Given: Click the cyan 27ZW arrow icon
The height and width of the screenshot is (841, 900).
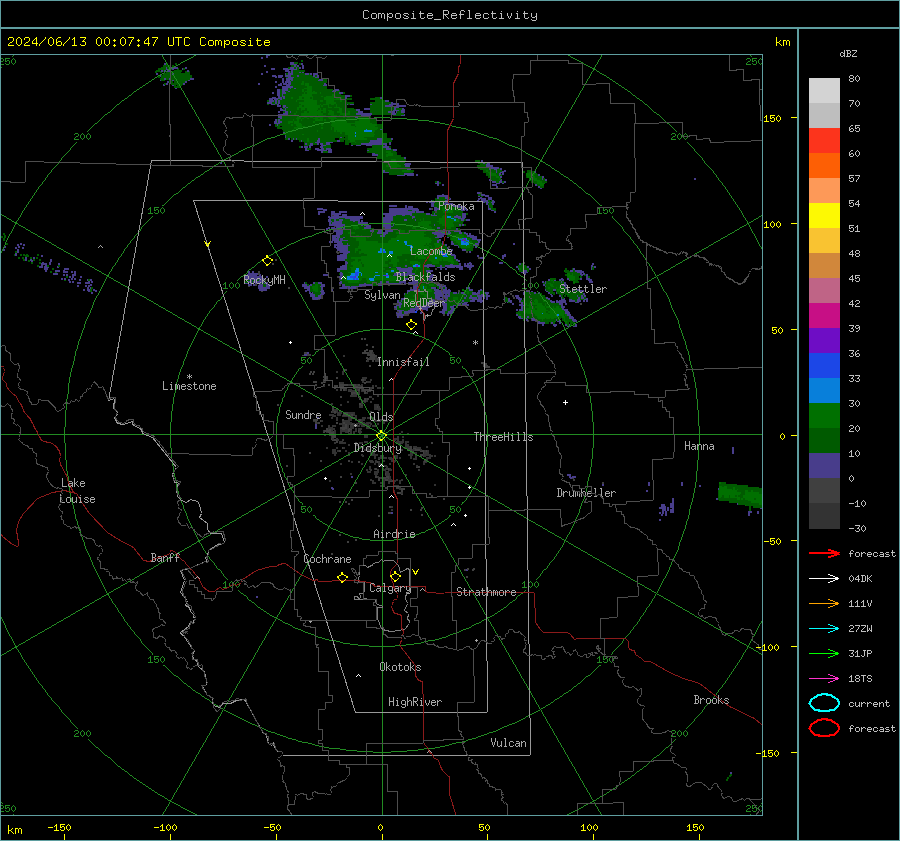Looking at the screenshot, I should pos(824,629).
